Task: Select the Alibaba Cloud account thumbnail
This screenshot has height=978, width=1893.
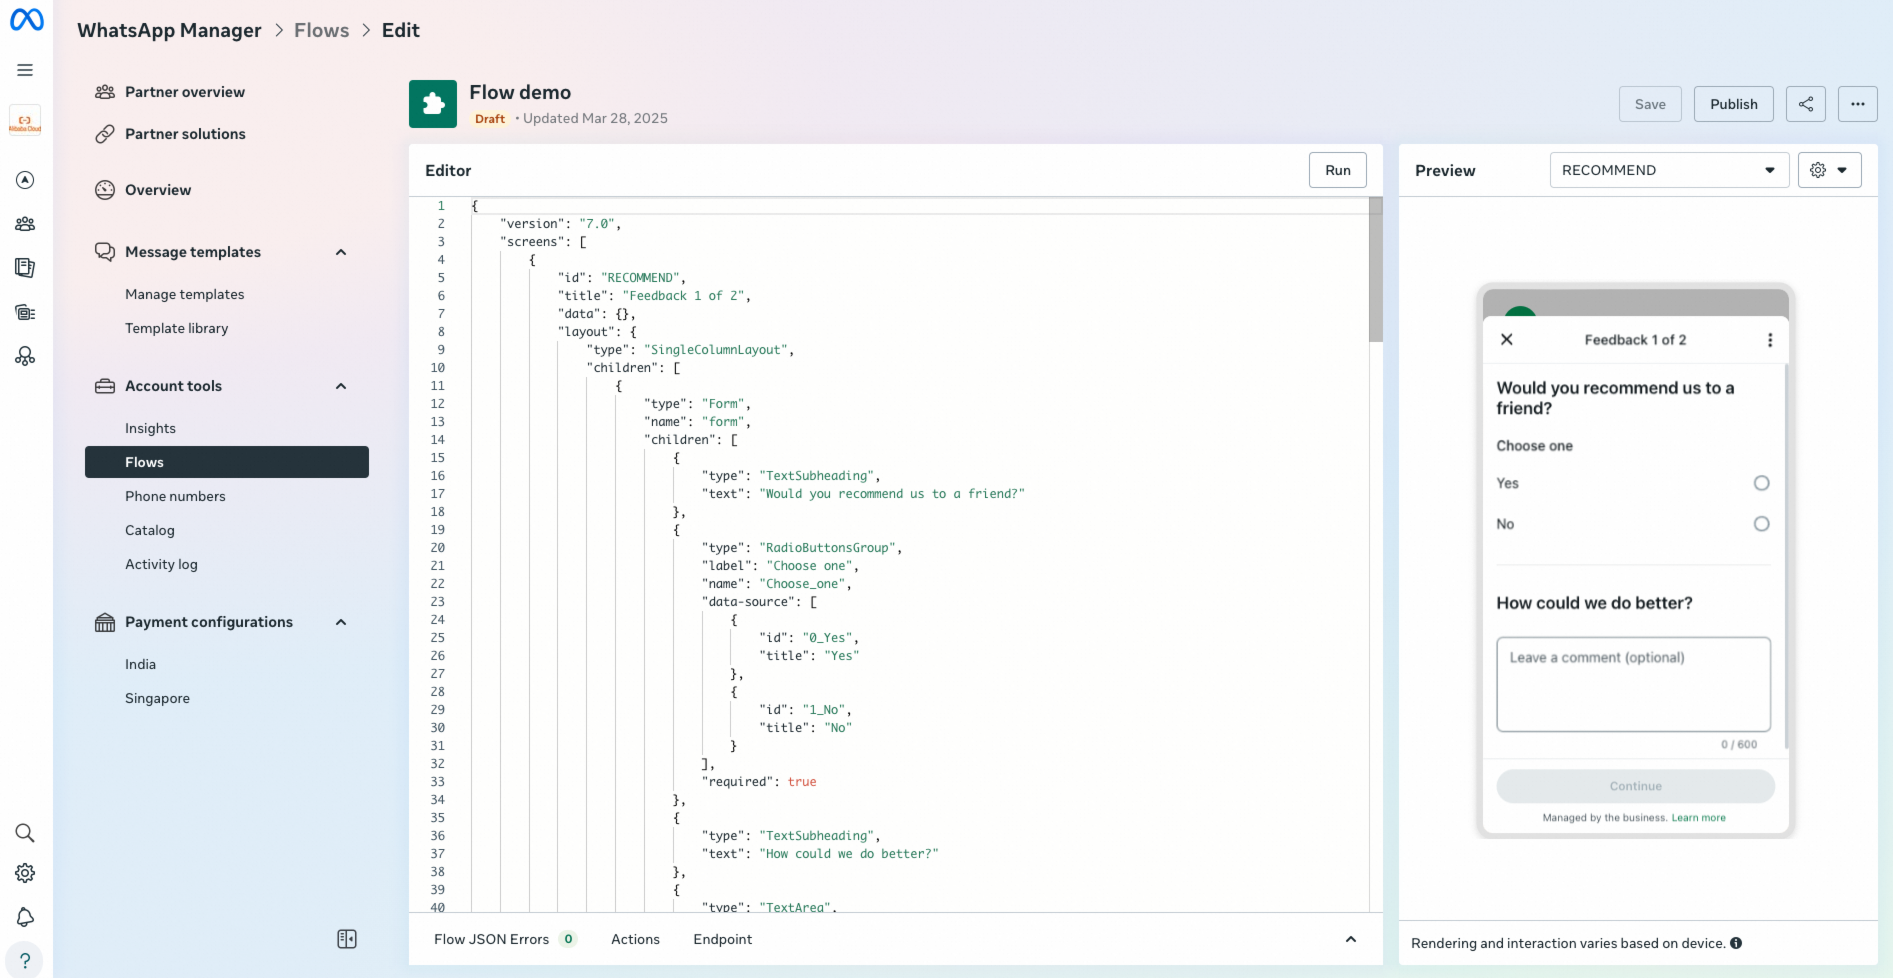Action: tap(25, 120)
